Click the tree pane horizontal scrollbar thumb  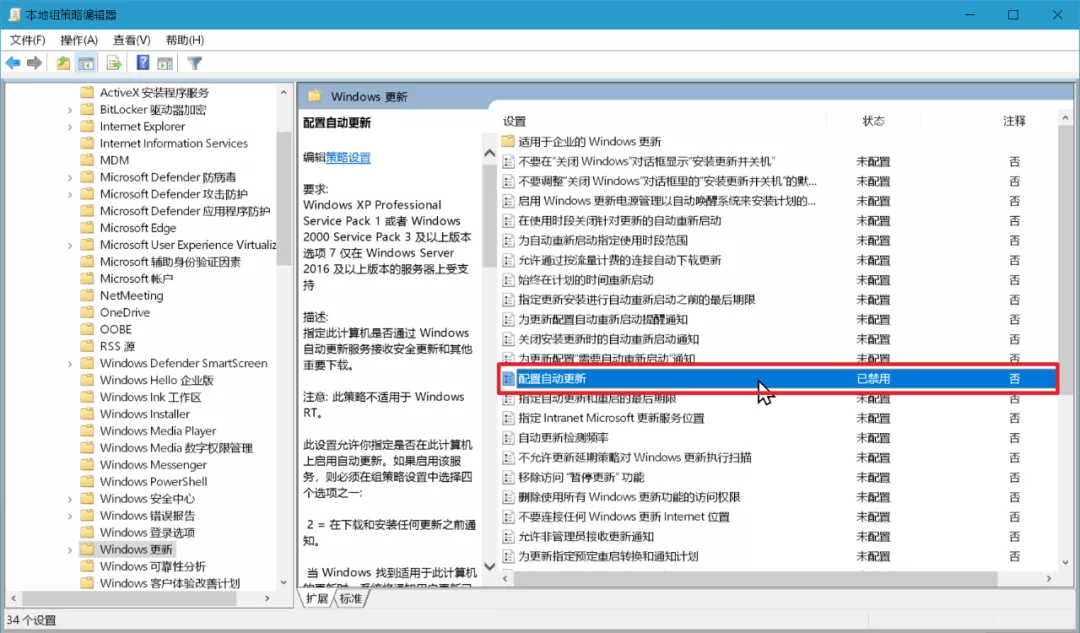pyautogui.click(x=130, y=599)
